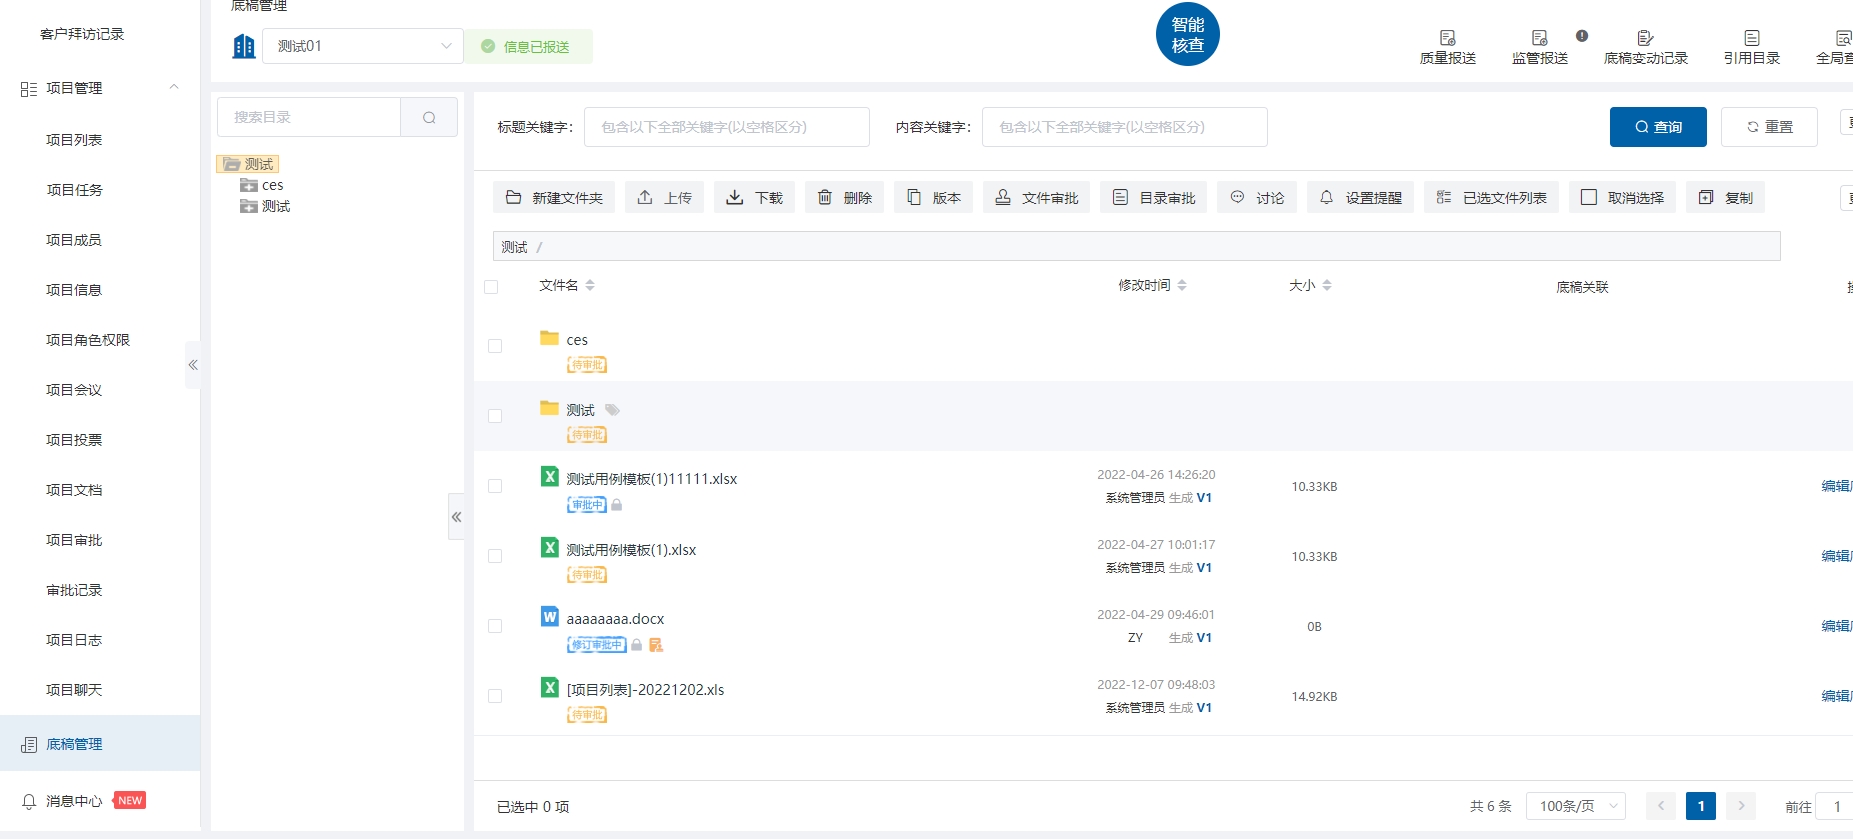
Task: Focus the 内容关键字 input field
Action: pos(1125,127)
